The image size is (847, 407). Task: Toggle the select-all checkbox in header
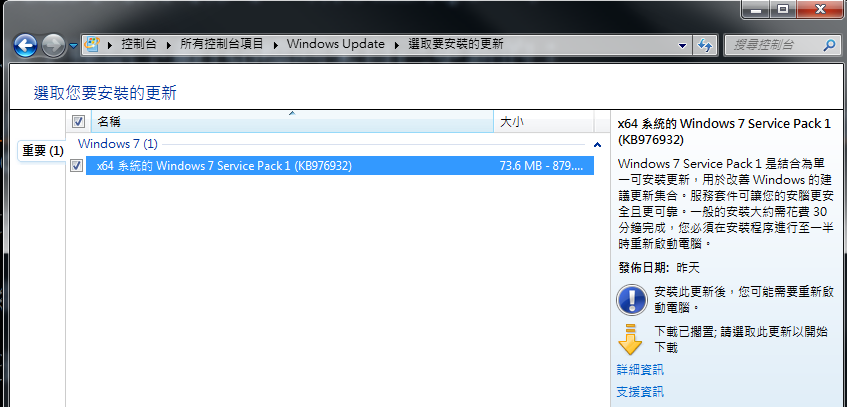click(78, 122)
